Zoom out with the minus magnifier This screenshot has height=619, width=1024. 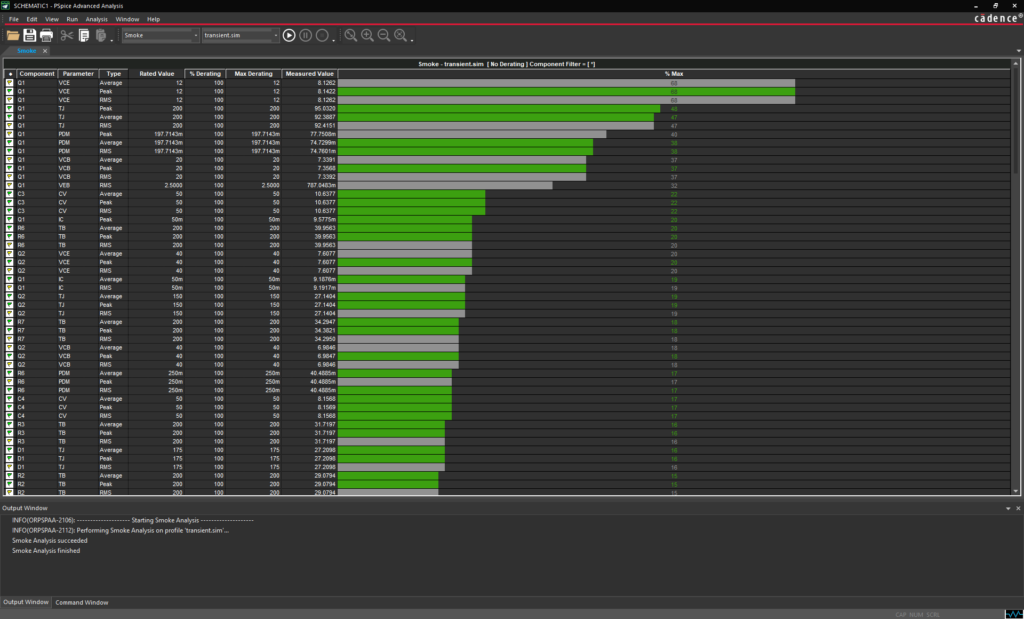point(384,35)
